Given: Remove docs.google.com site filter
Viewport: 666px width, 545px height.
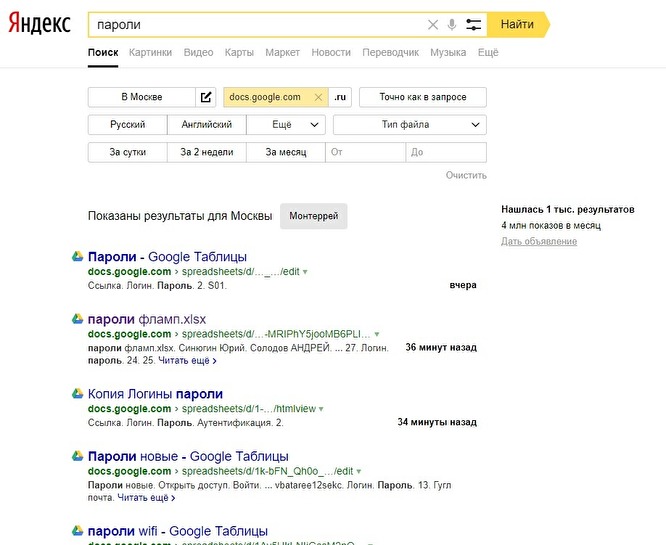Looking at the screenshot, I should [x=318, y=97].
